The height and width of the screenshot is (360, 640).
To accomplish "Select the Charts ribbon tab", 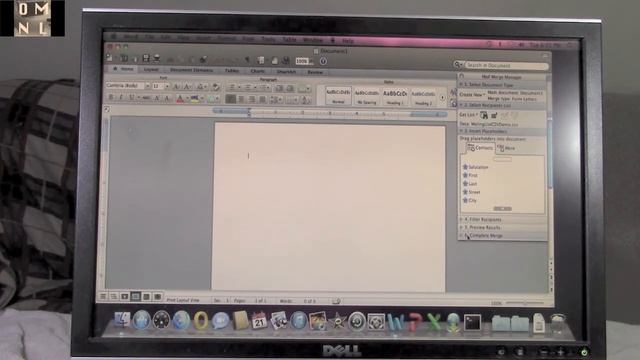I will (258, 71).
